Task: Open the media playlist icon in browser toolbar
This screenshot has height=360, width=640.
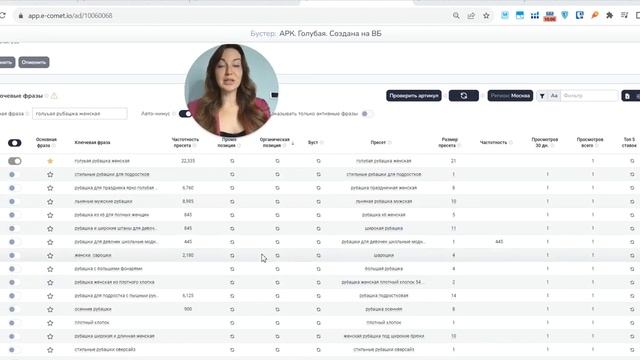Action: (624, 16)
